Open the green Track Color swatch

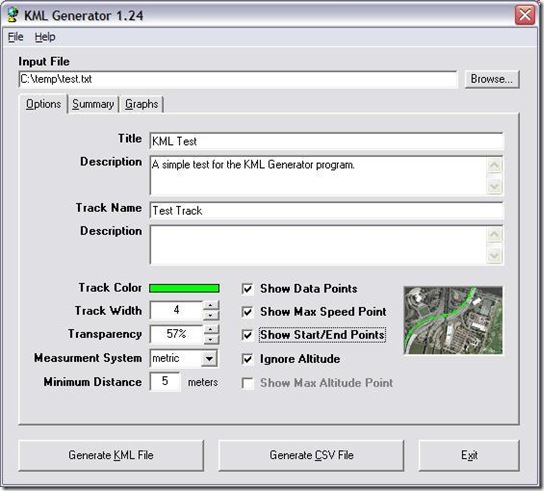point(184,288)
